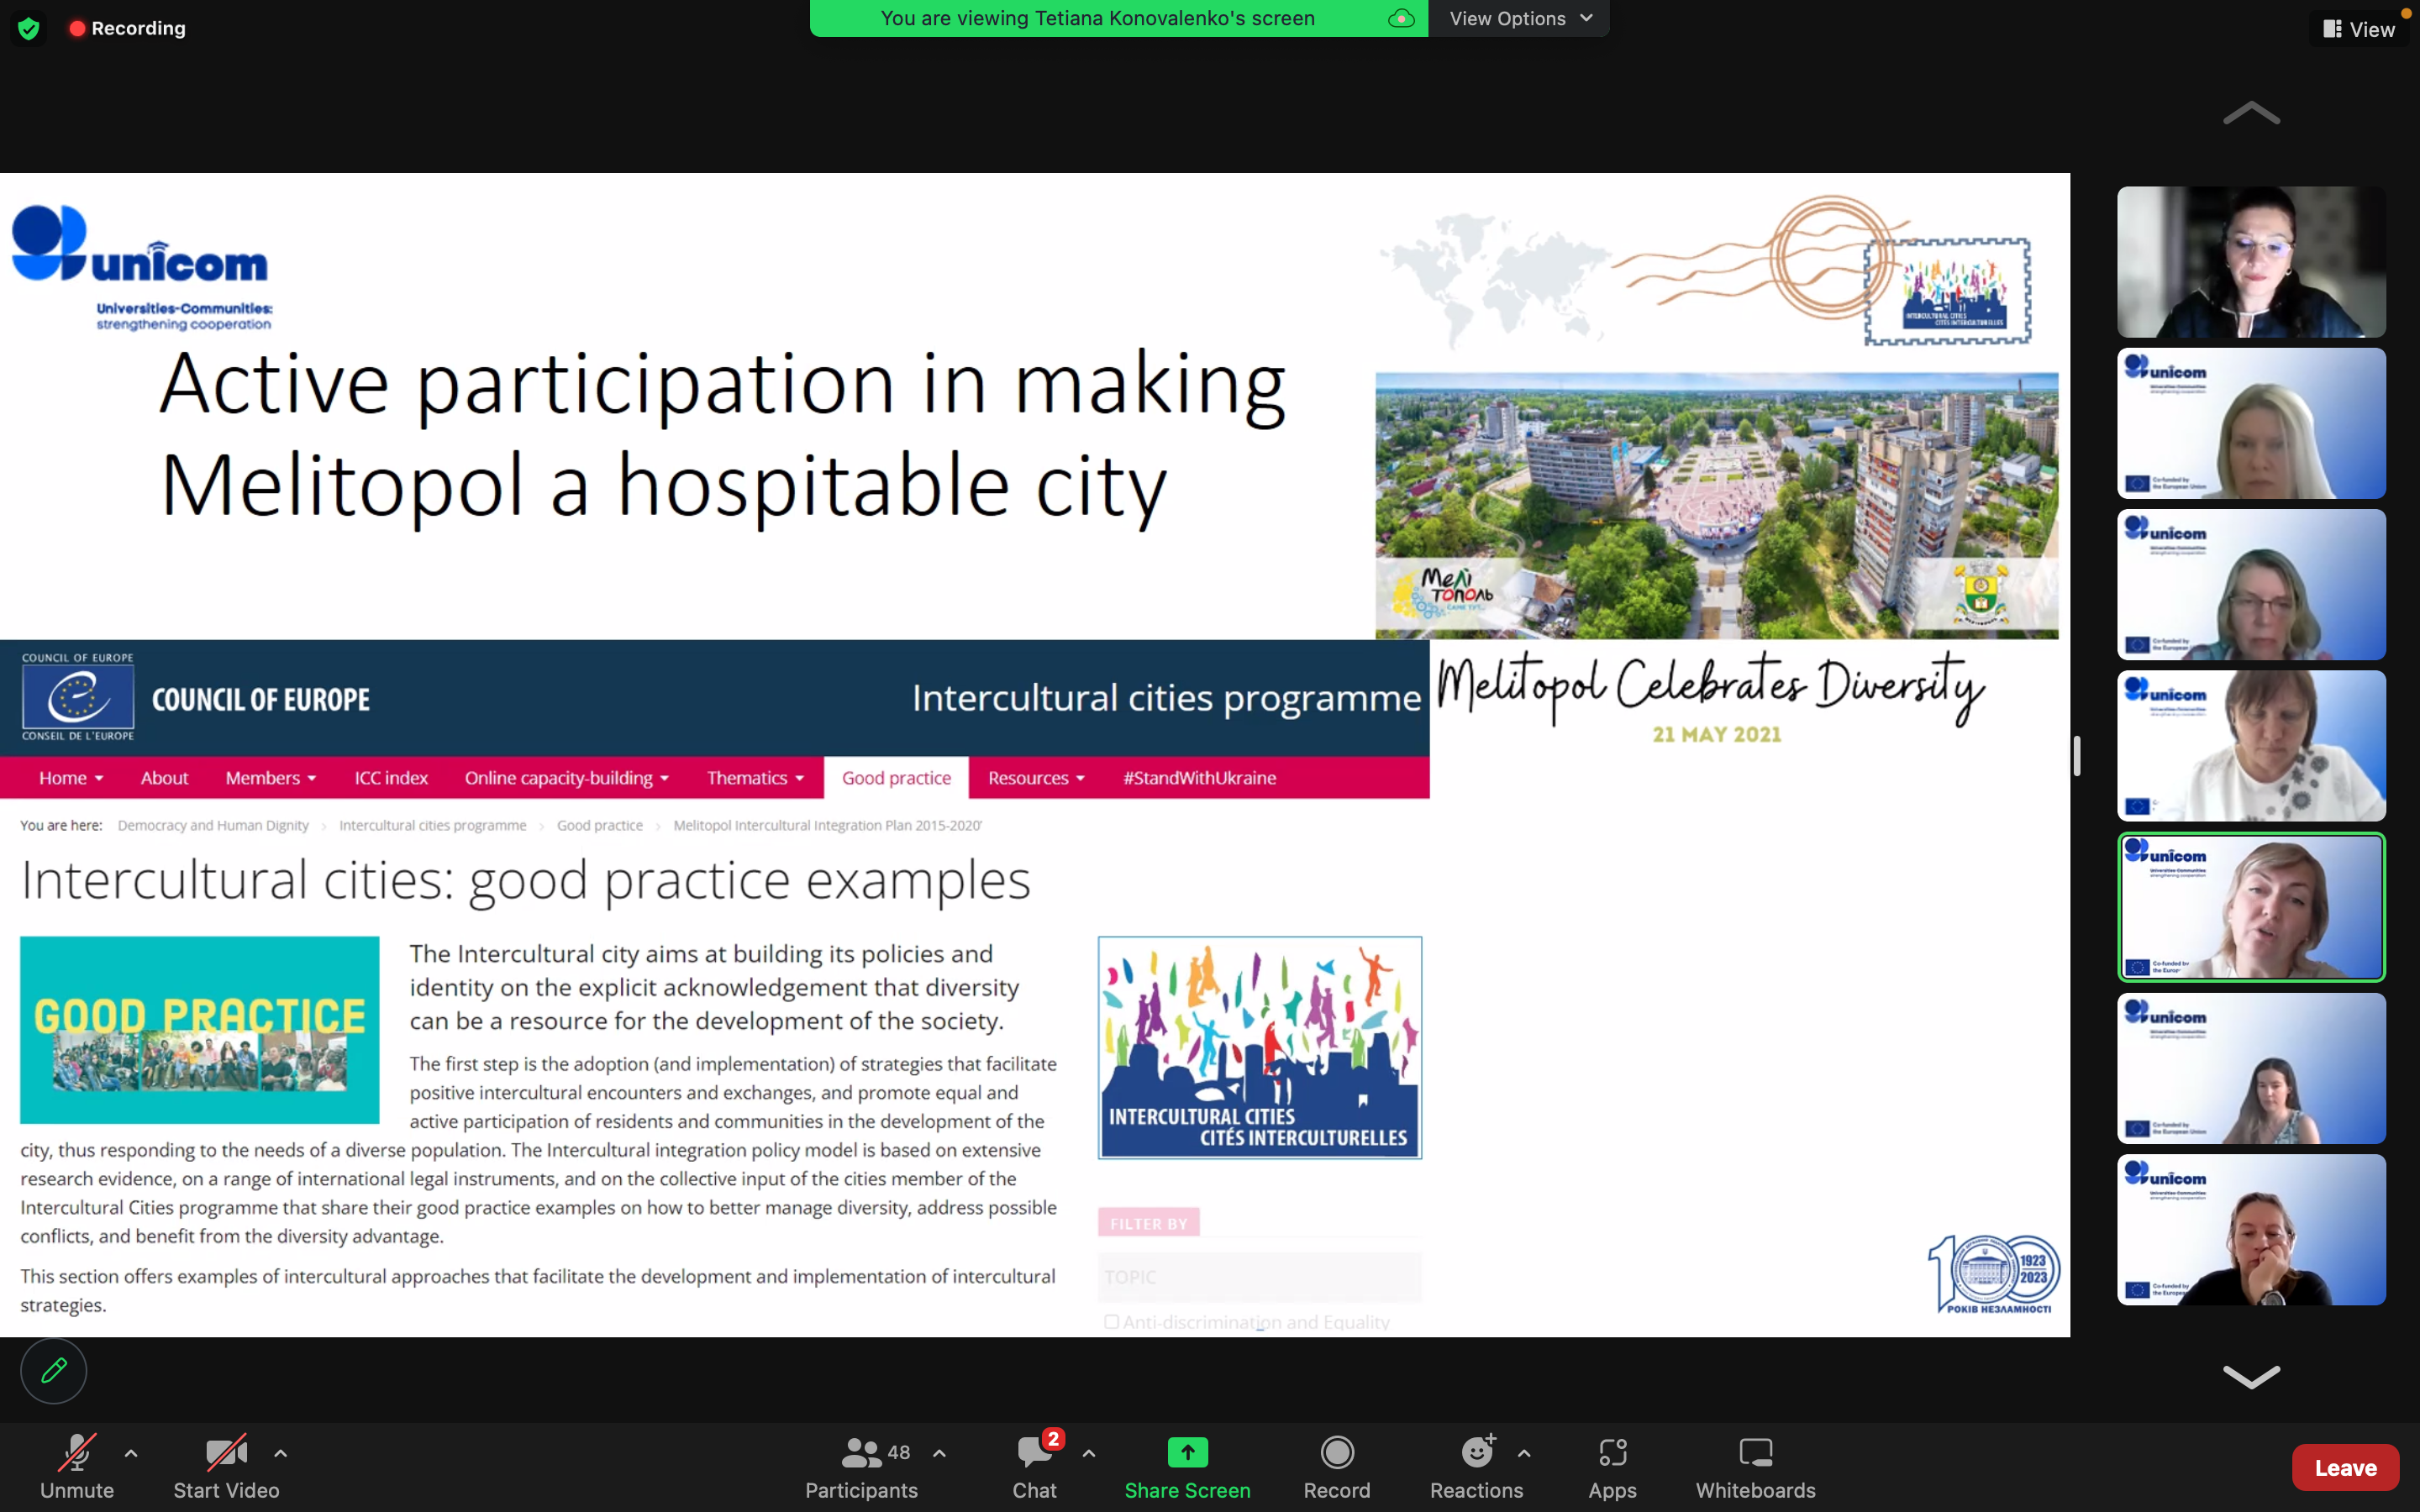The image size is (2420, 1512).
Task: Click the #StandWithUkraine link
Action: click(x=1199, y=778)
